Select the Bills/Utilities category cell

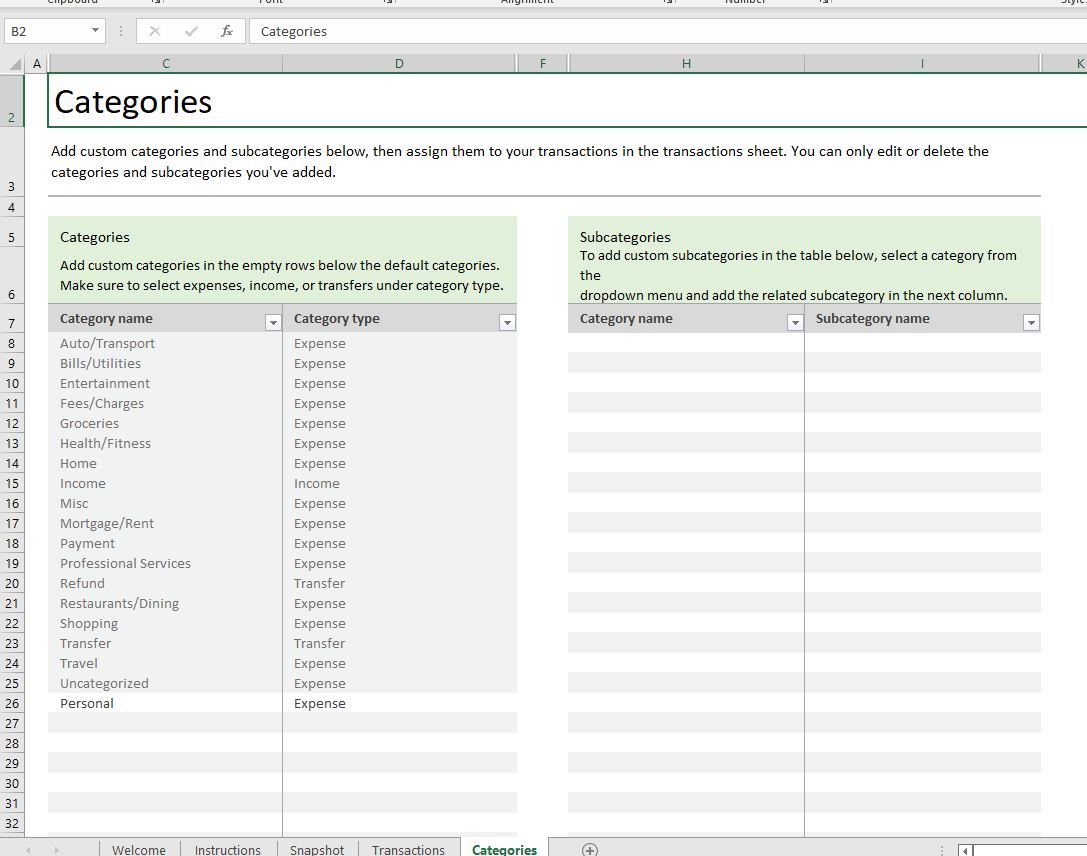166,363
